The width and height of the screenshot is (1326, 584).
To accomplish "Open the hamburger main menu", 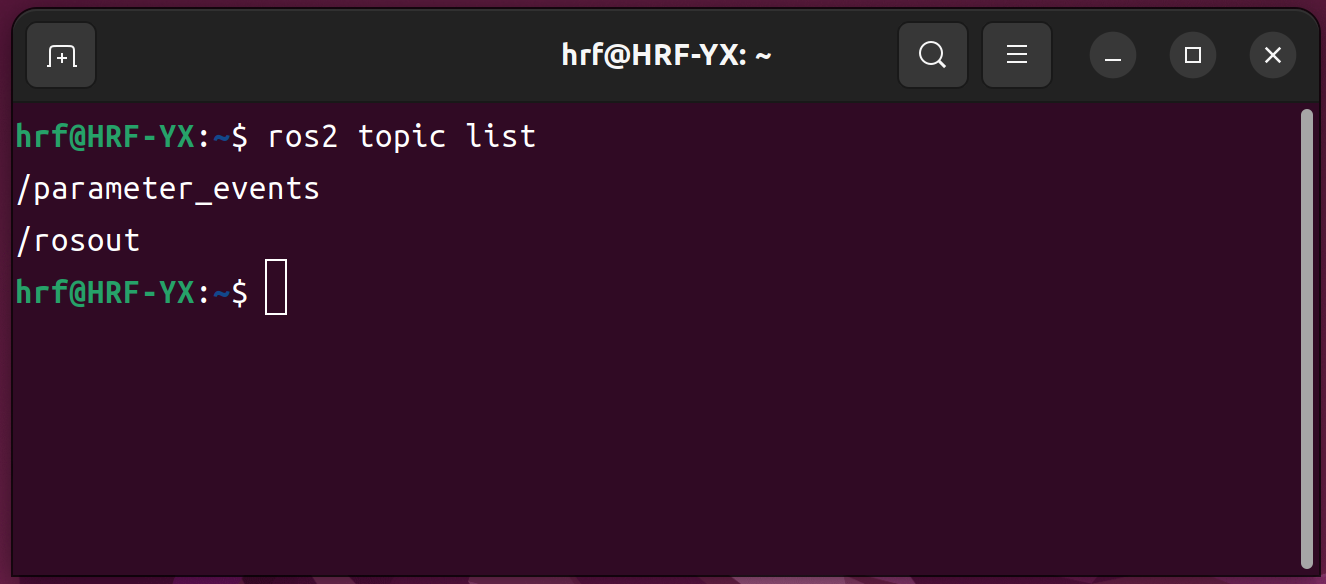I will (1017, 56).
